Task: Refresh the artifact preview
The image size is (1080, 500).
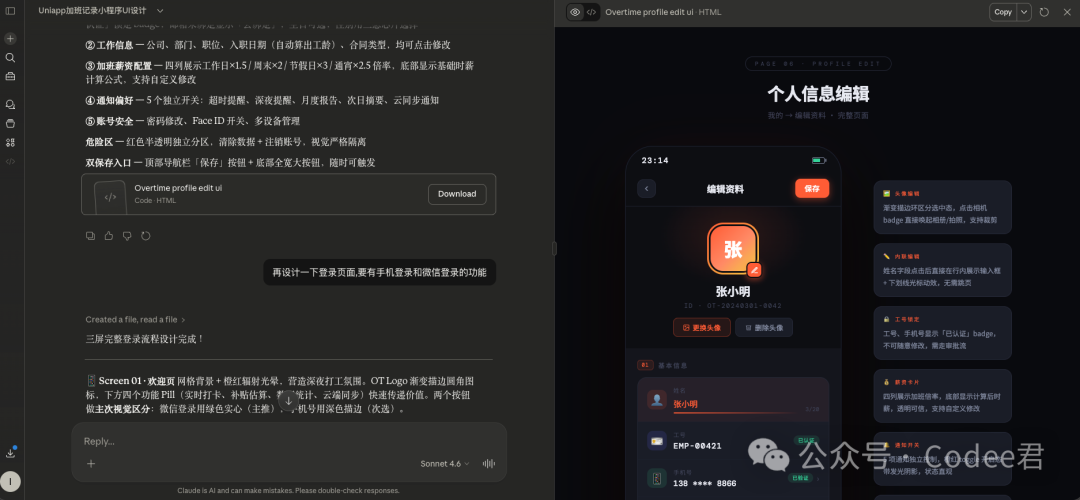Action: 1044,12
